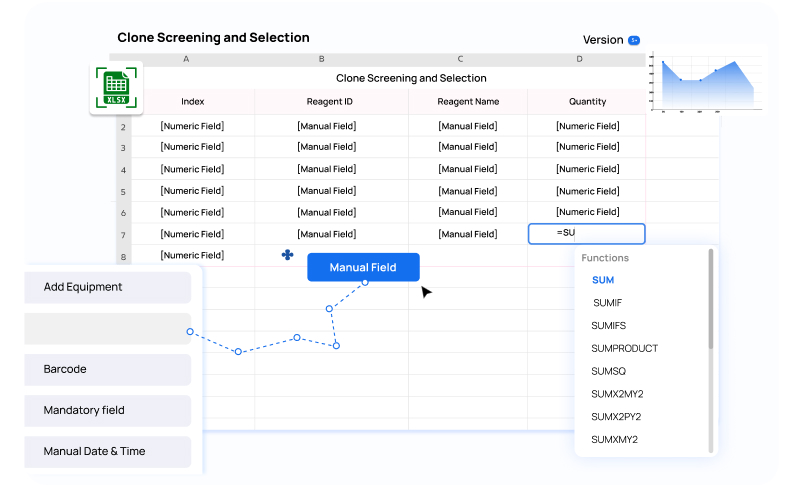Click the blue Version badge
803x488 pixels.
click(634, 40)
